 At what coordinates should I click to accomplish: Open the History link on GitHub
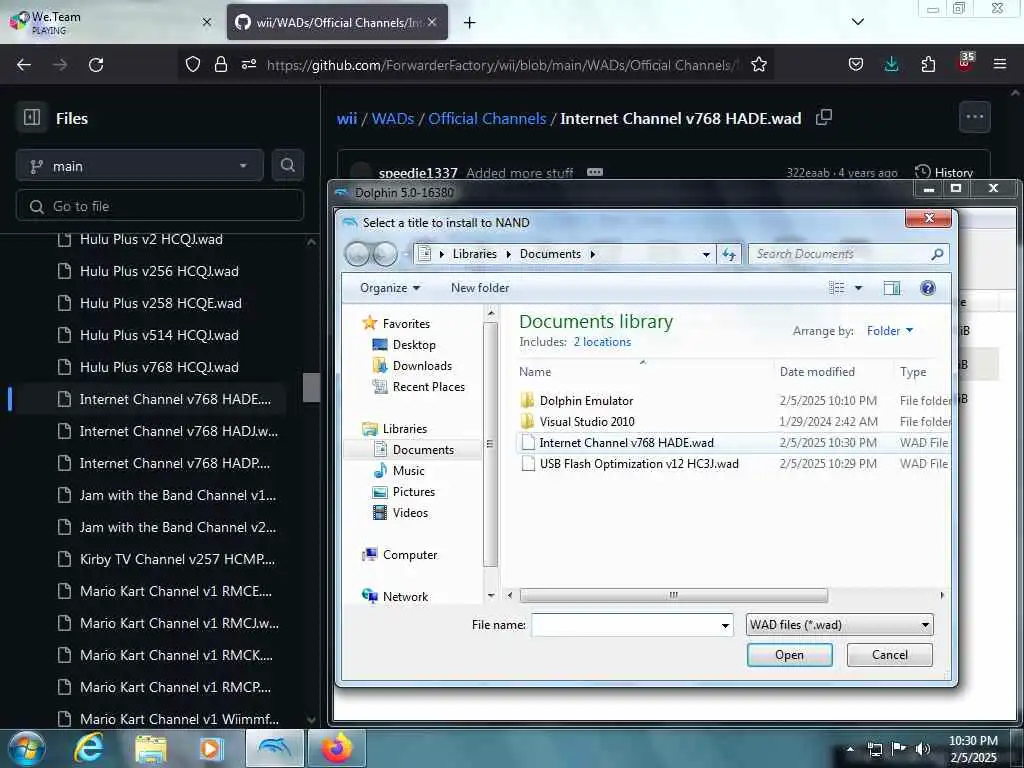[x=944, y=172]
